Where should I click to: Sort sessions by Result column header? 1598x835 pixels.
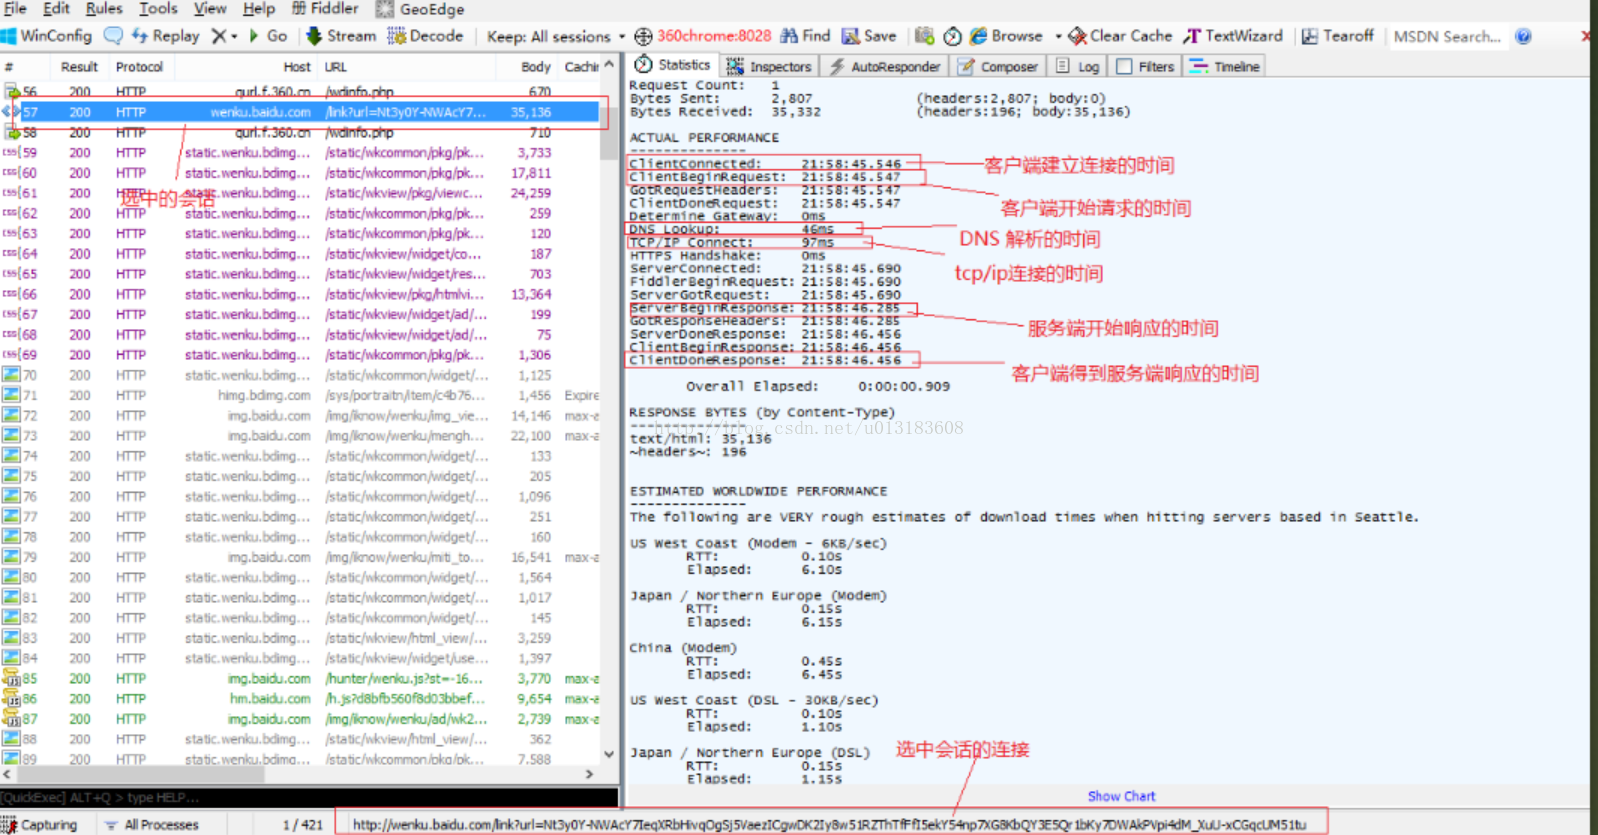[79, 67]
